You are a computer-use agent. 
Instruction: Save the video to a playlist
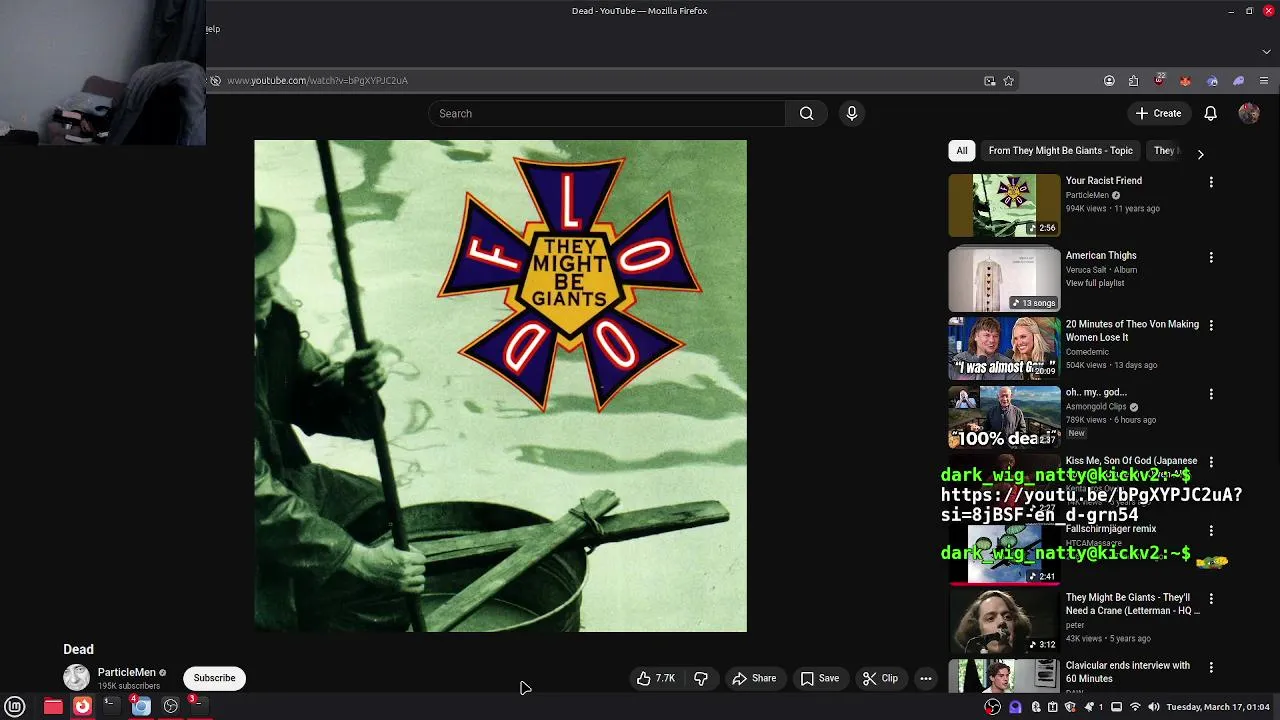(820, 678)
